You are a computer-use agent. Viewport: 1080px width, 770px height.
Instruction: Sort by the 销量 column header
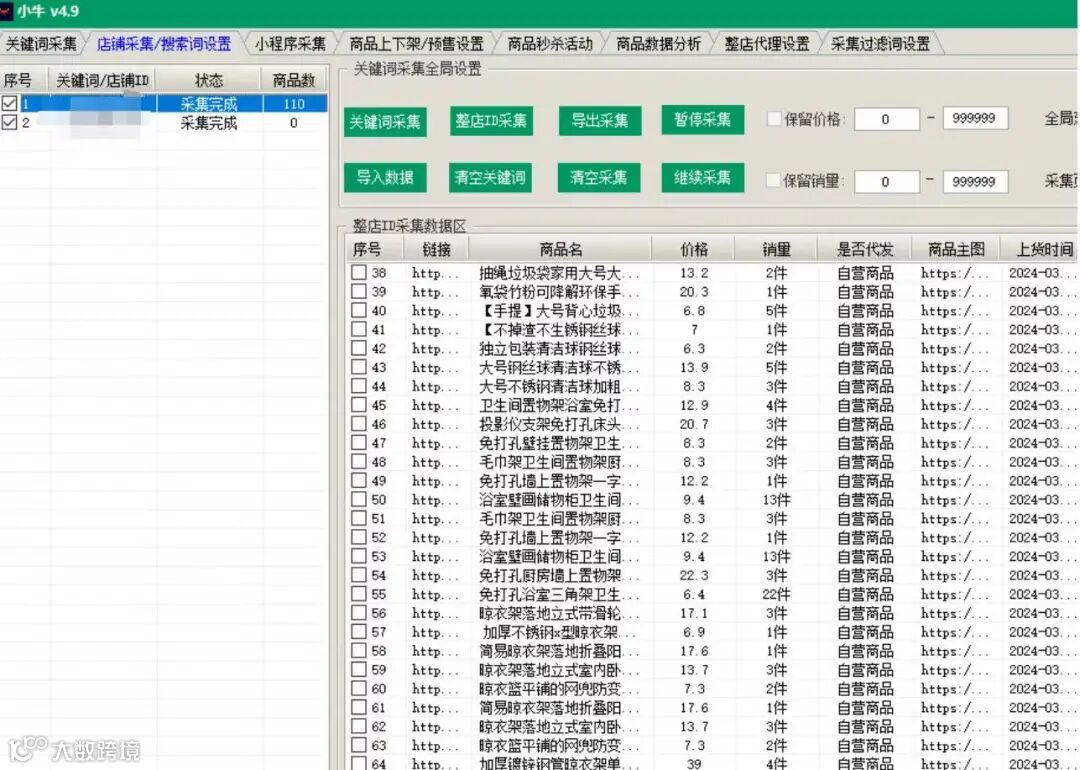coord(776,249)
